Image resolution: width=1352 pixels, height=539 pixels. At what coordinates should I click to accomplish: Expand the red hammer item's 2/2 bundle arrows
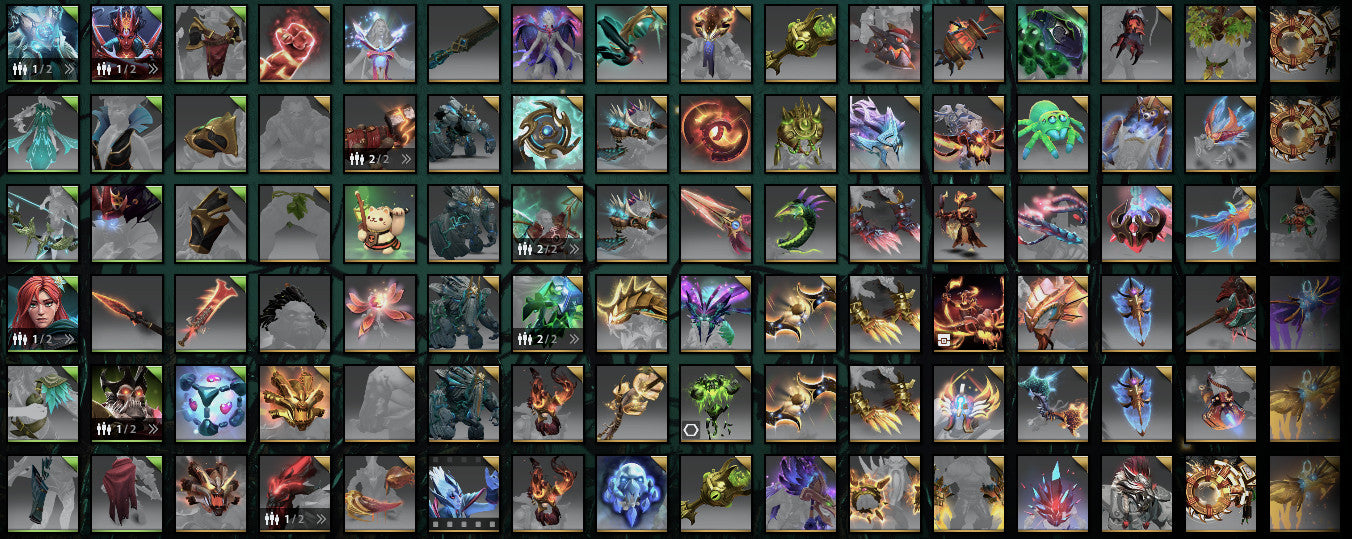click(x=404, y=159)
